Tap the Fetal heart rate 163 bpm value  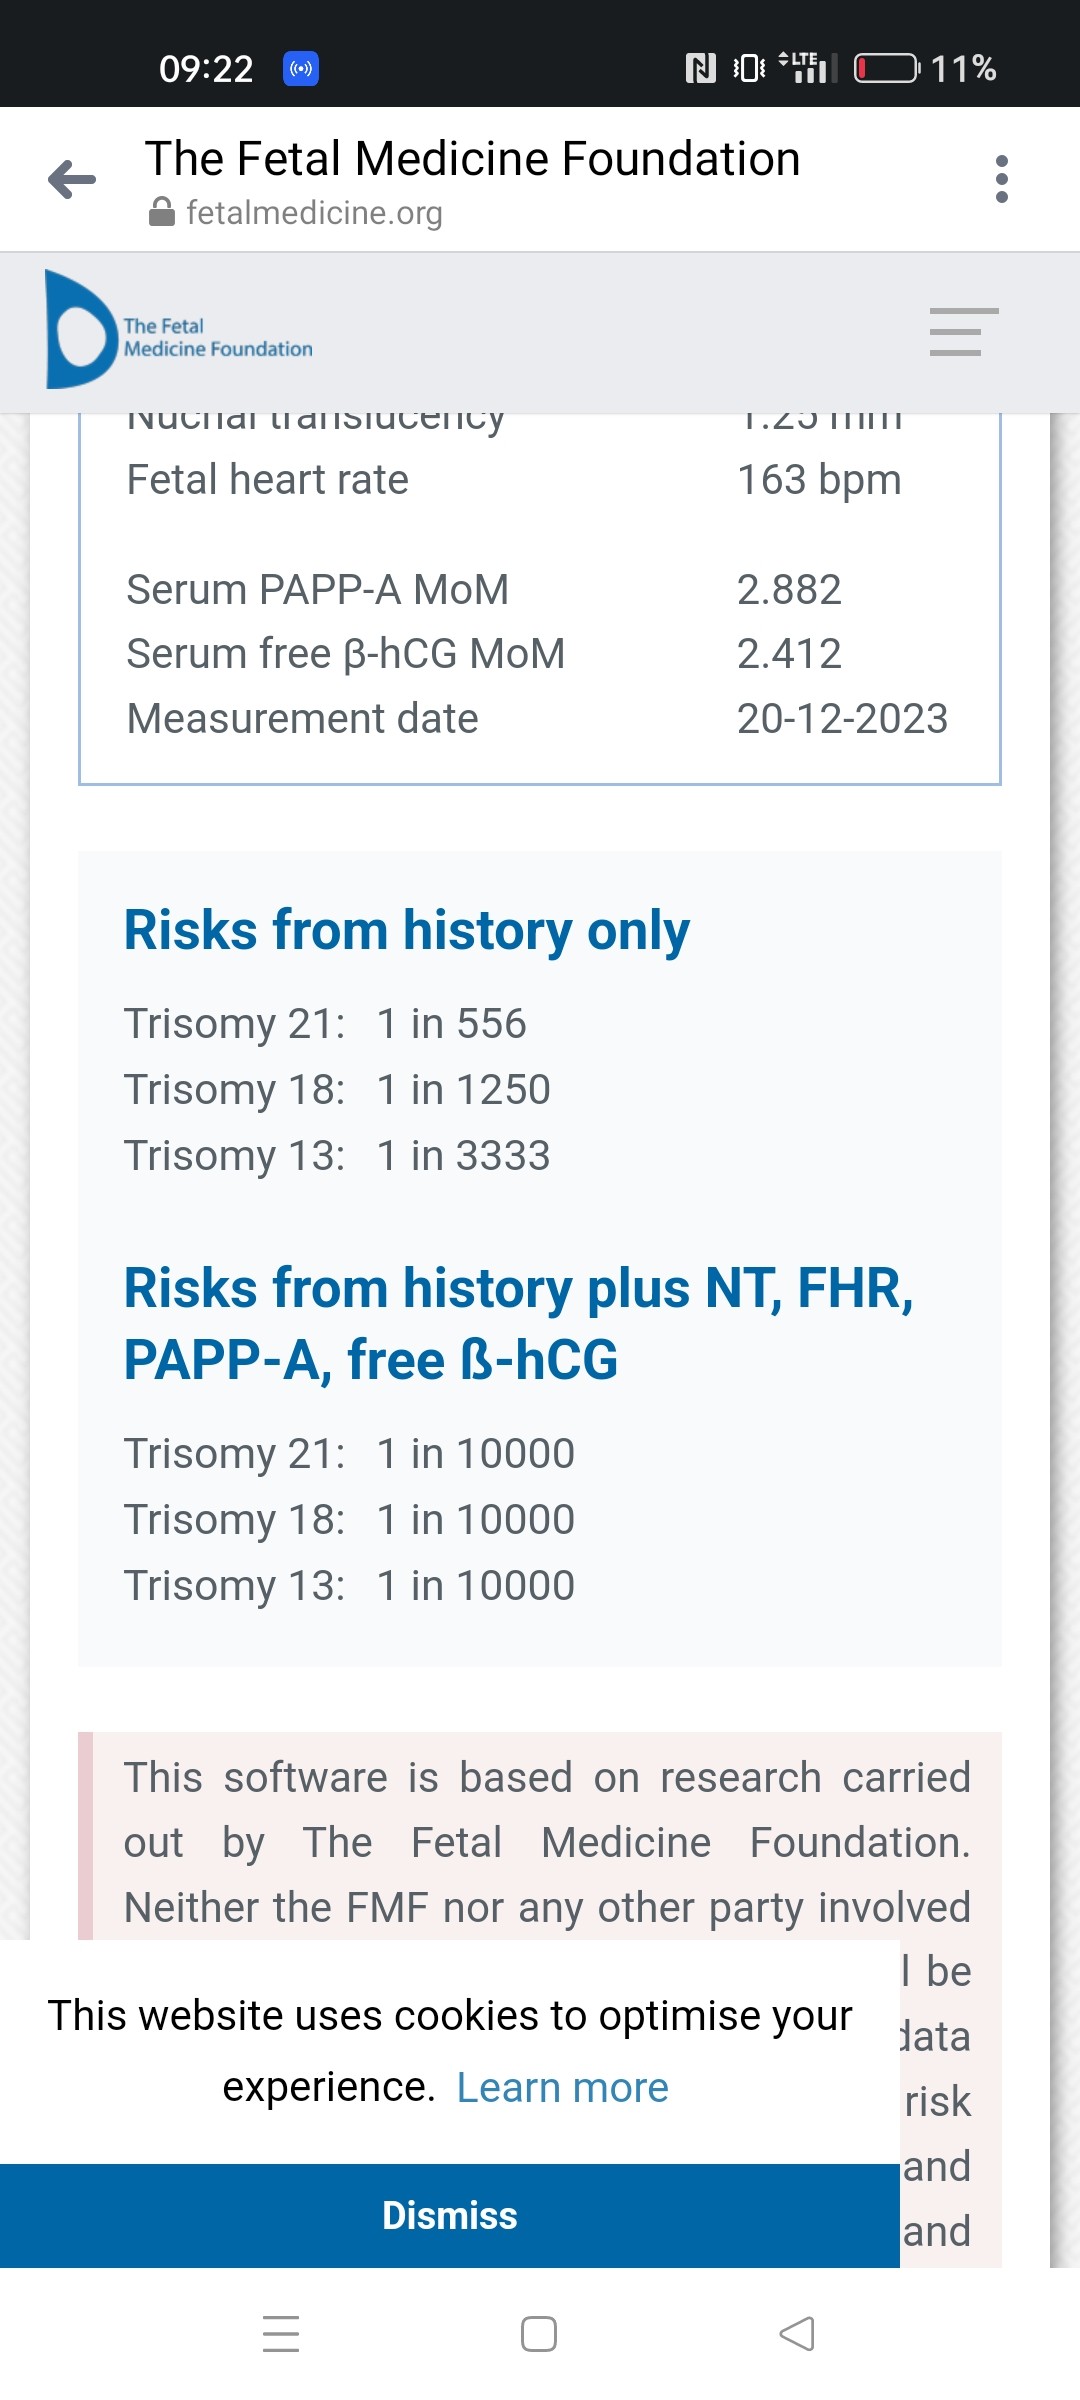pyautogui.click(x=819, y=480)
